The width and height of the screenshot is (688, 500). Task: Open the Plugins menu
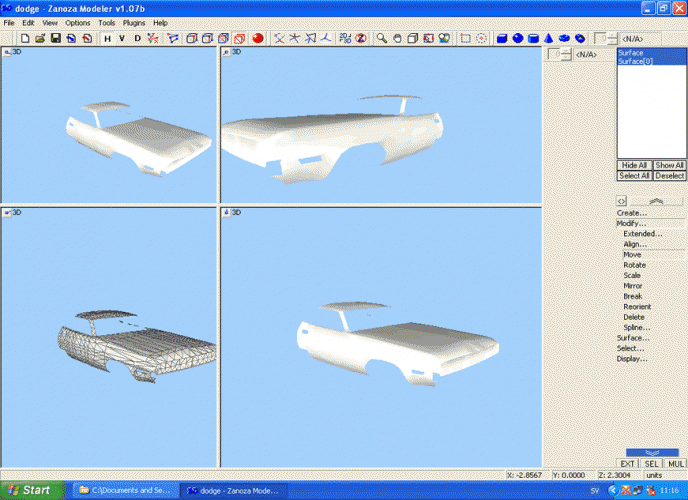coord(134,22)
